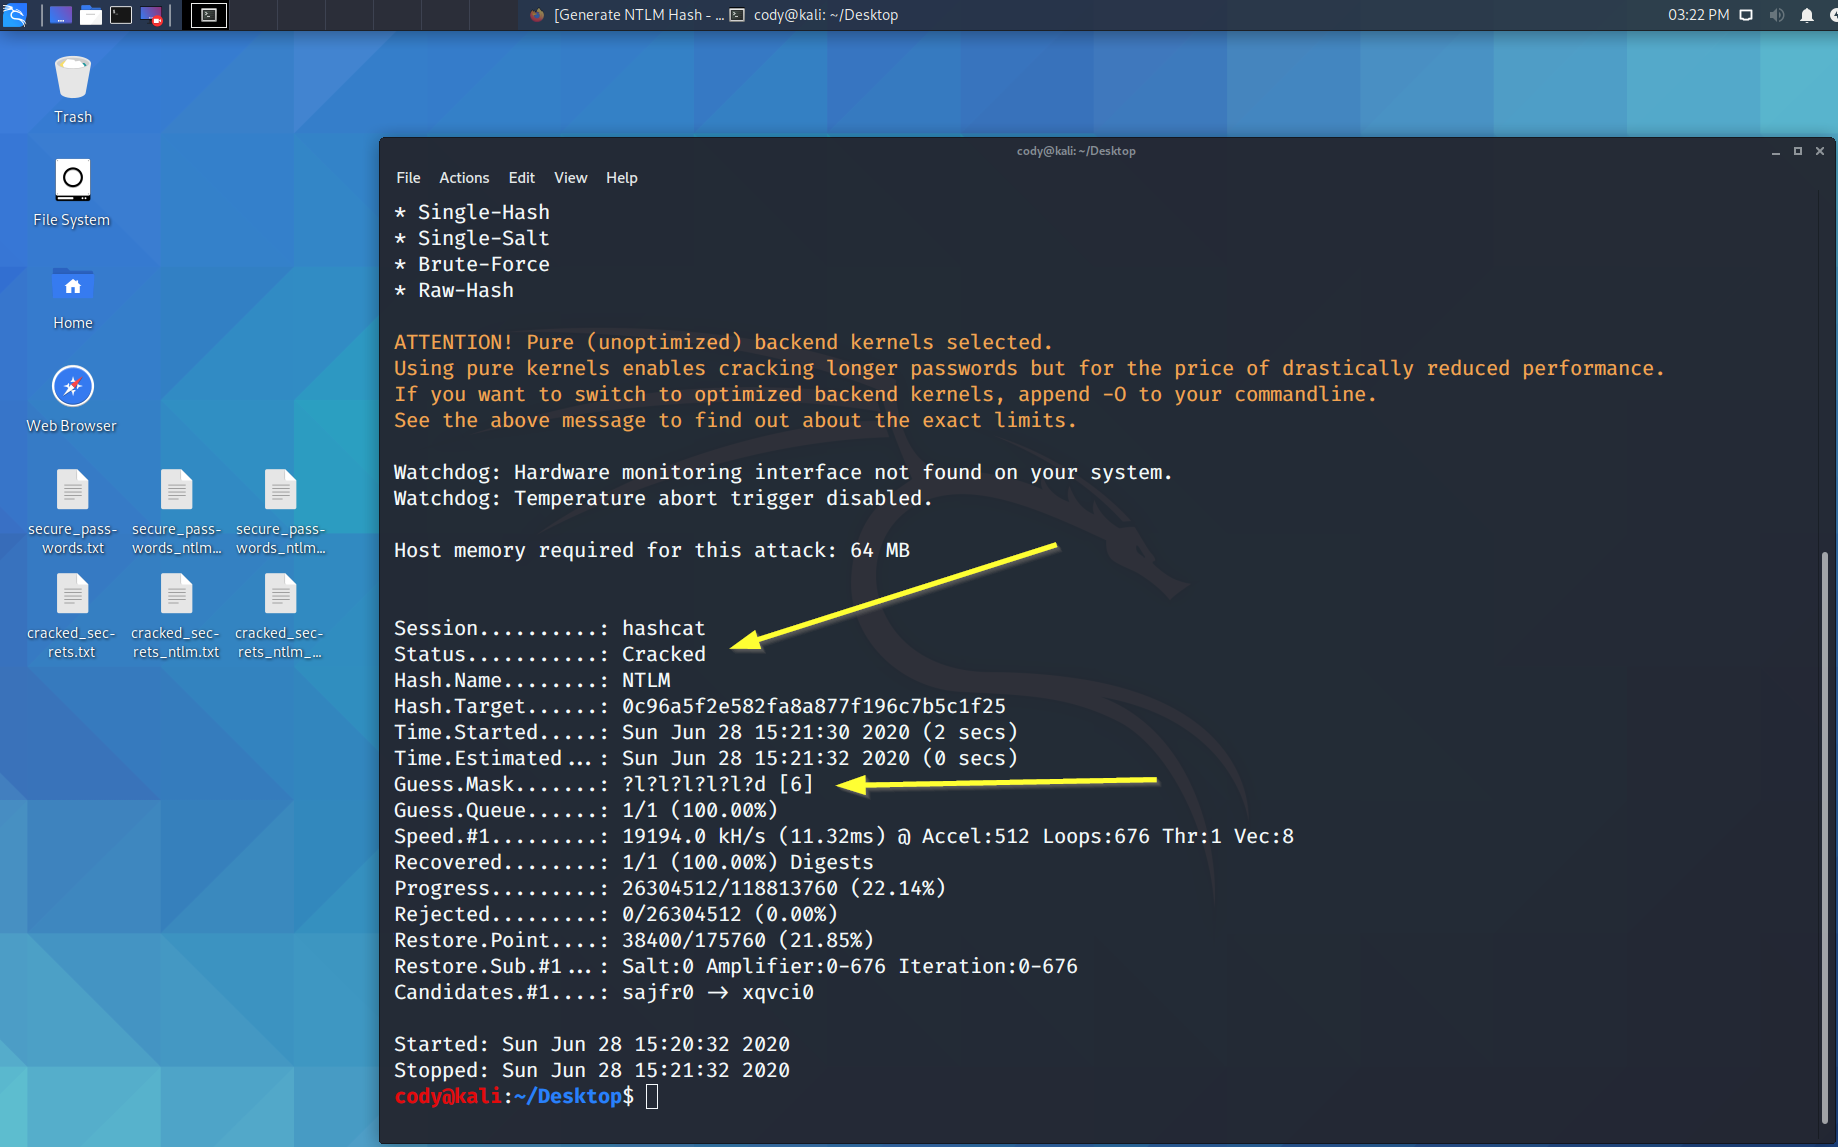
Task: Open the Actions menu in the terminal
Action: click(464, 178)
